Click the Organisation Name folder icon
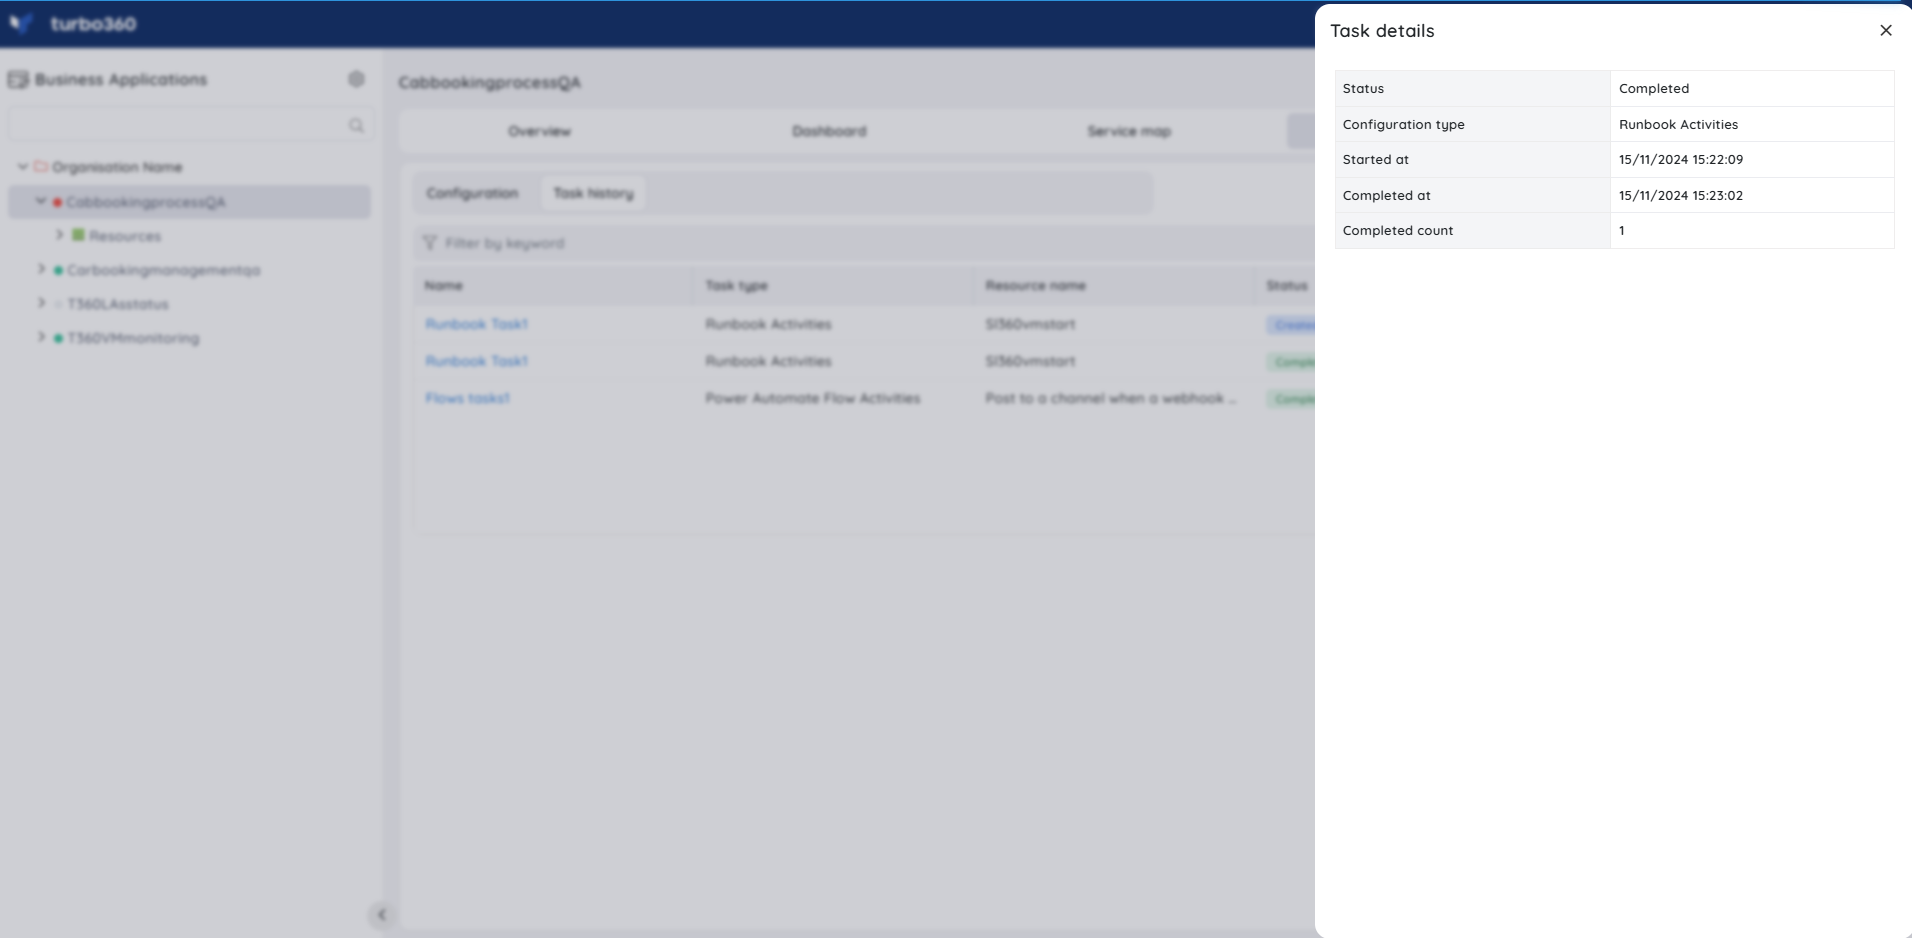This screenshot has width=1912, height=938. click(x=41, y=167)
